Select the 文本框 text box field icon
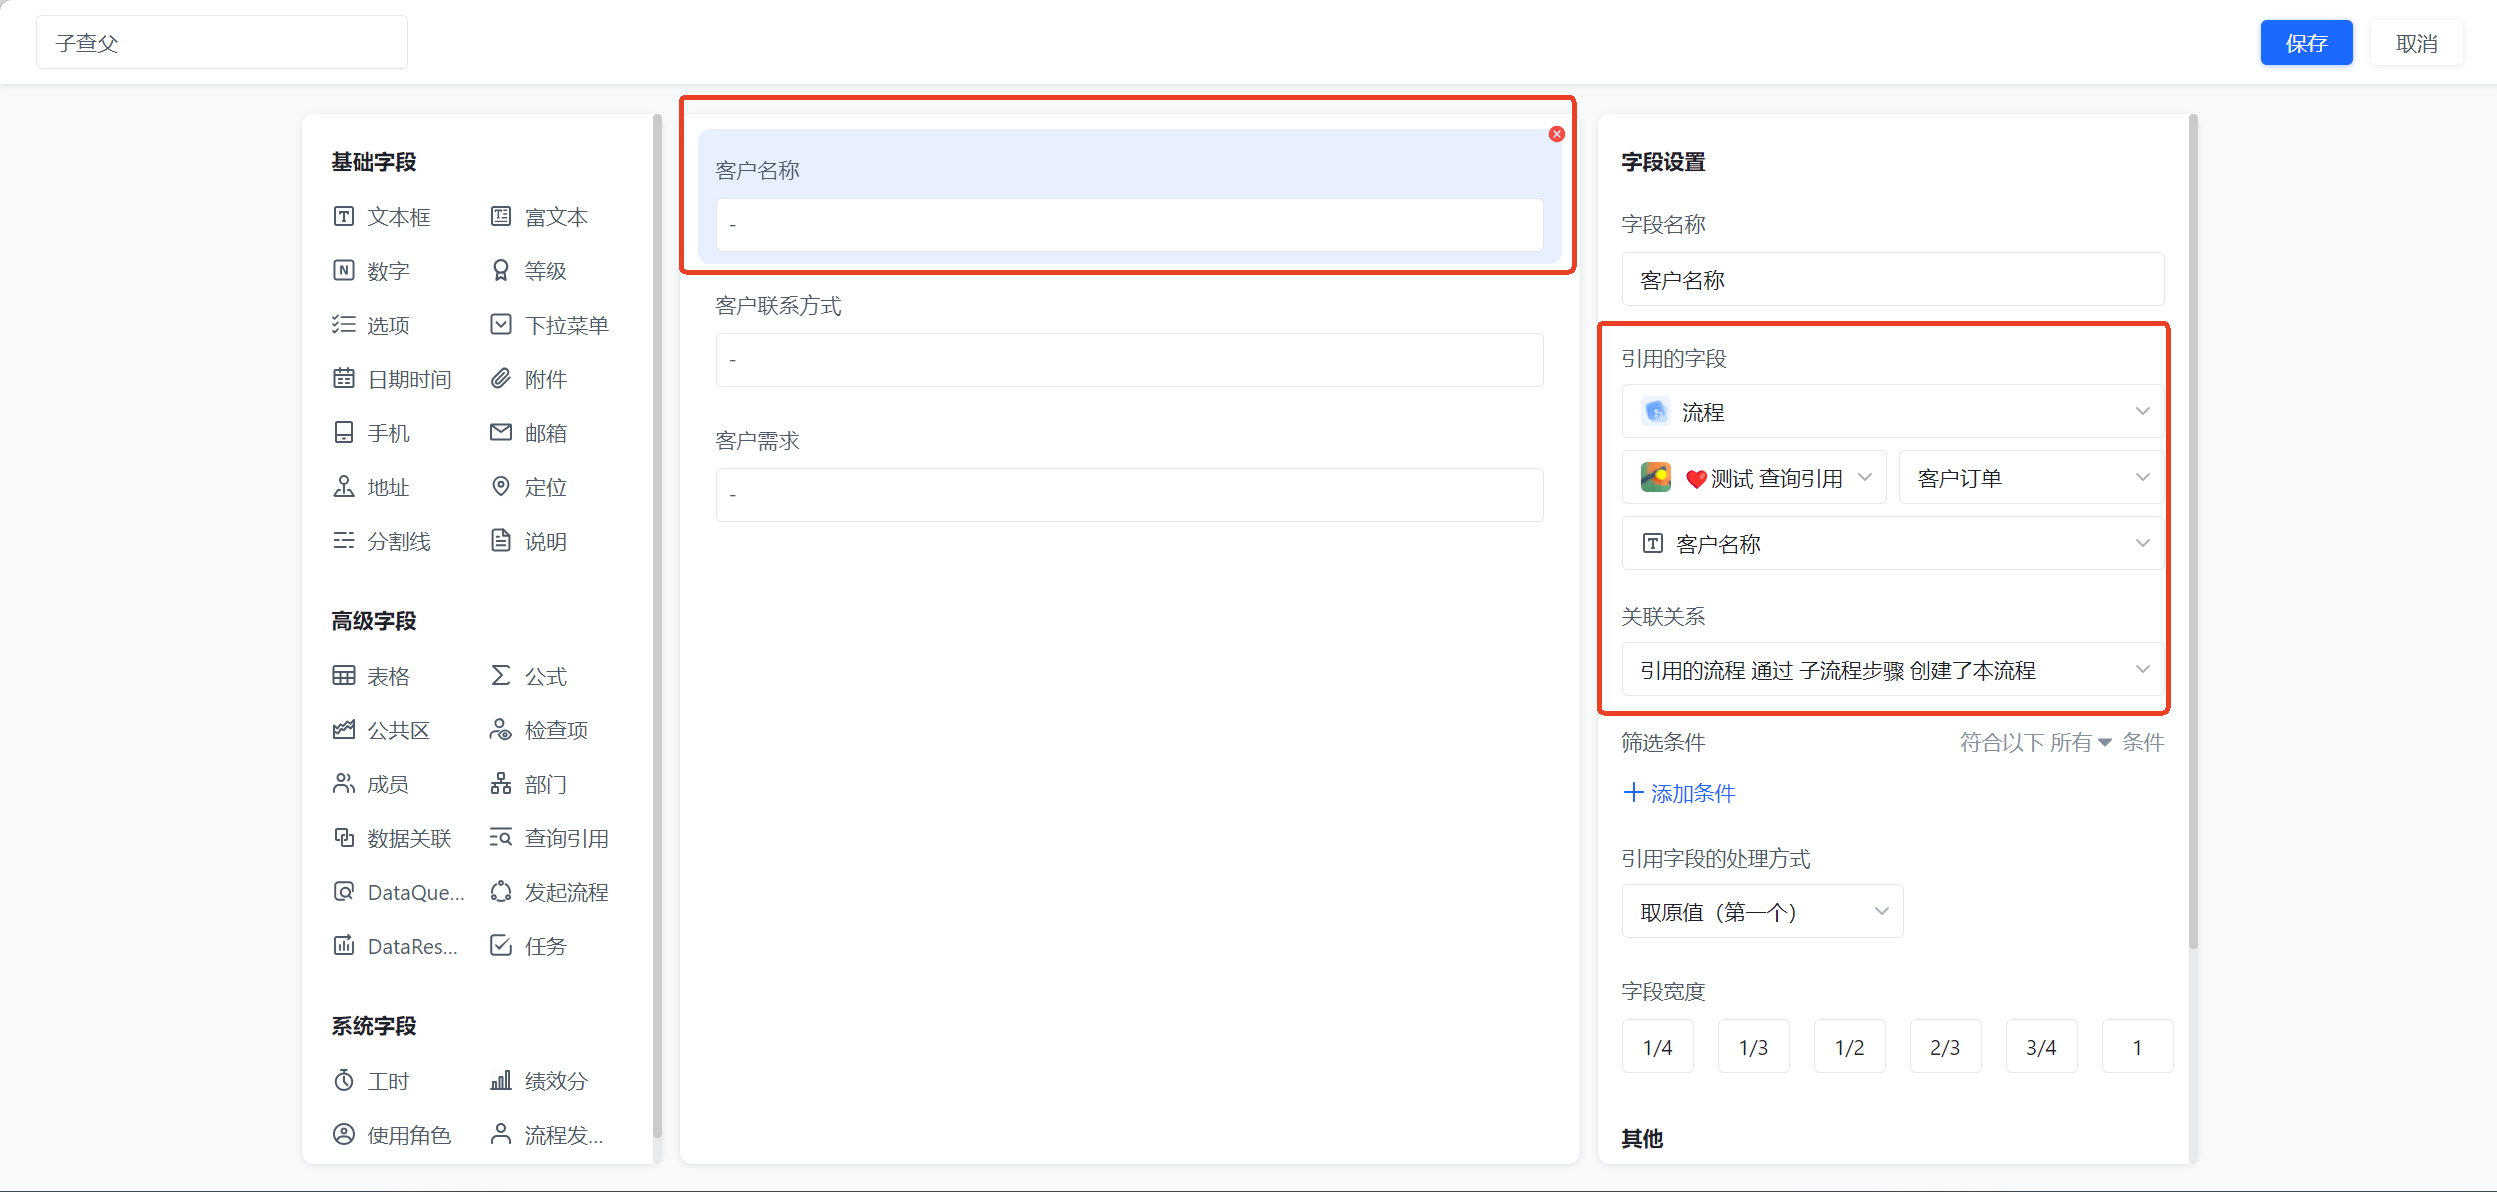Screen dimensions: 2497x1192 click(344, 217)
